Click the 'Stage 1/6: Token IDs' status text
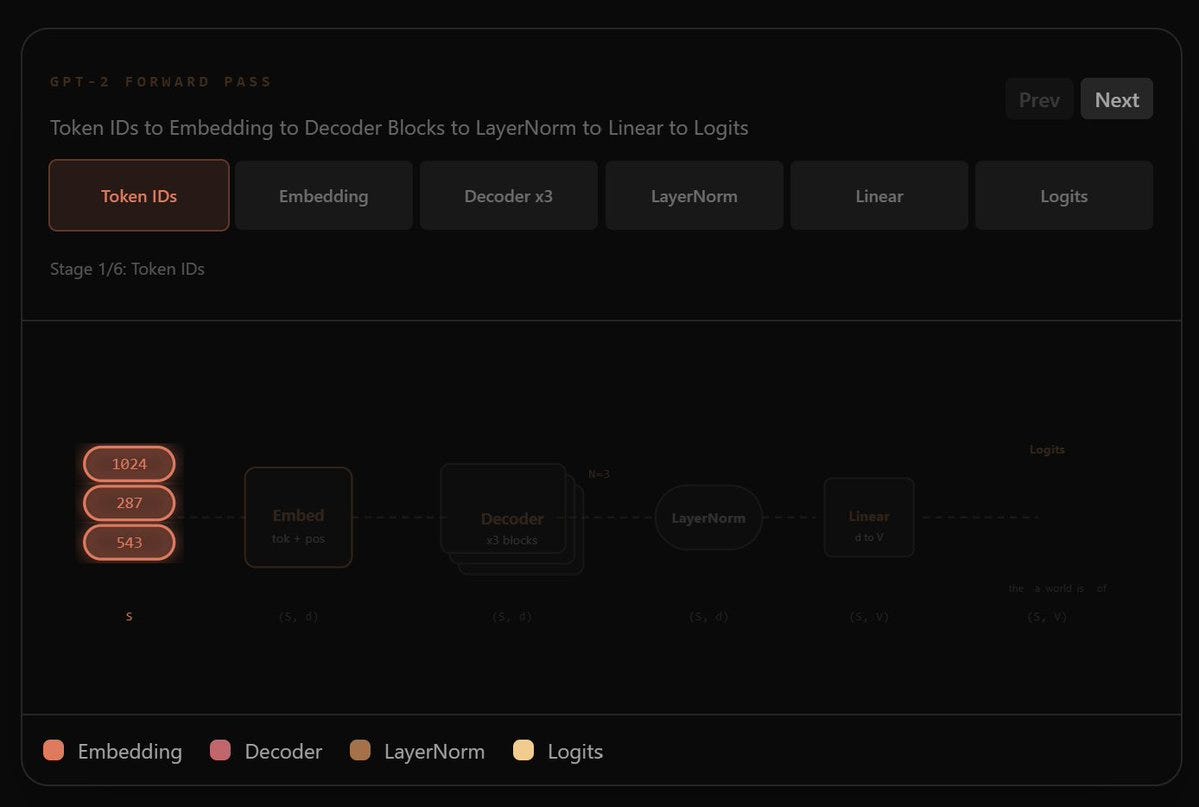The width and height of the screenshot is (1199, 807). click(127, 268)
